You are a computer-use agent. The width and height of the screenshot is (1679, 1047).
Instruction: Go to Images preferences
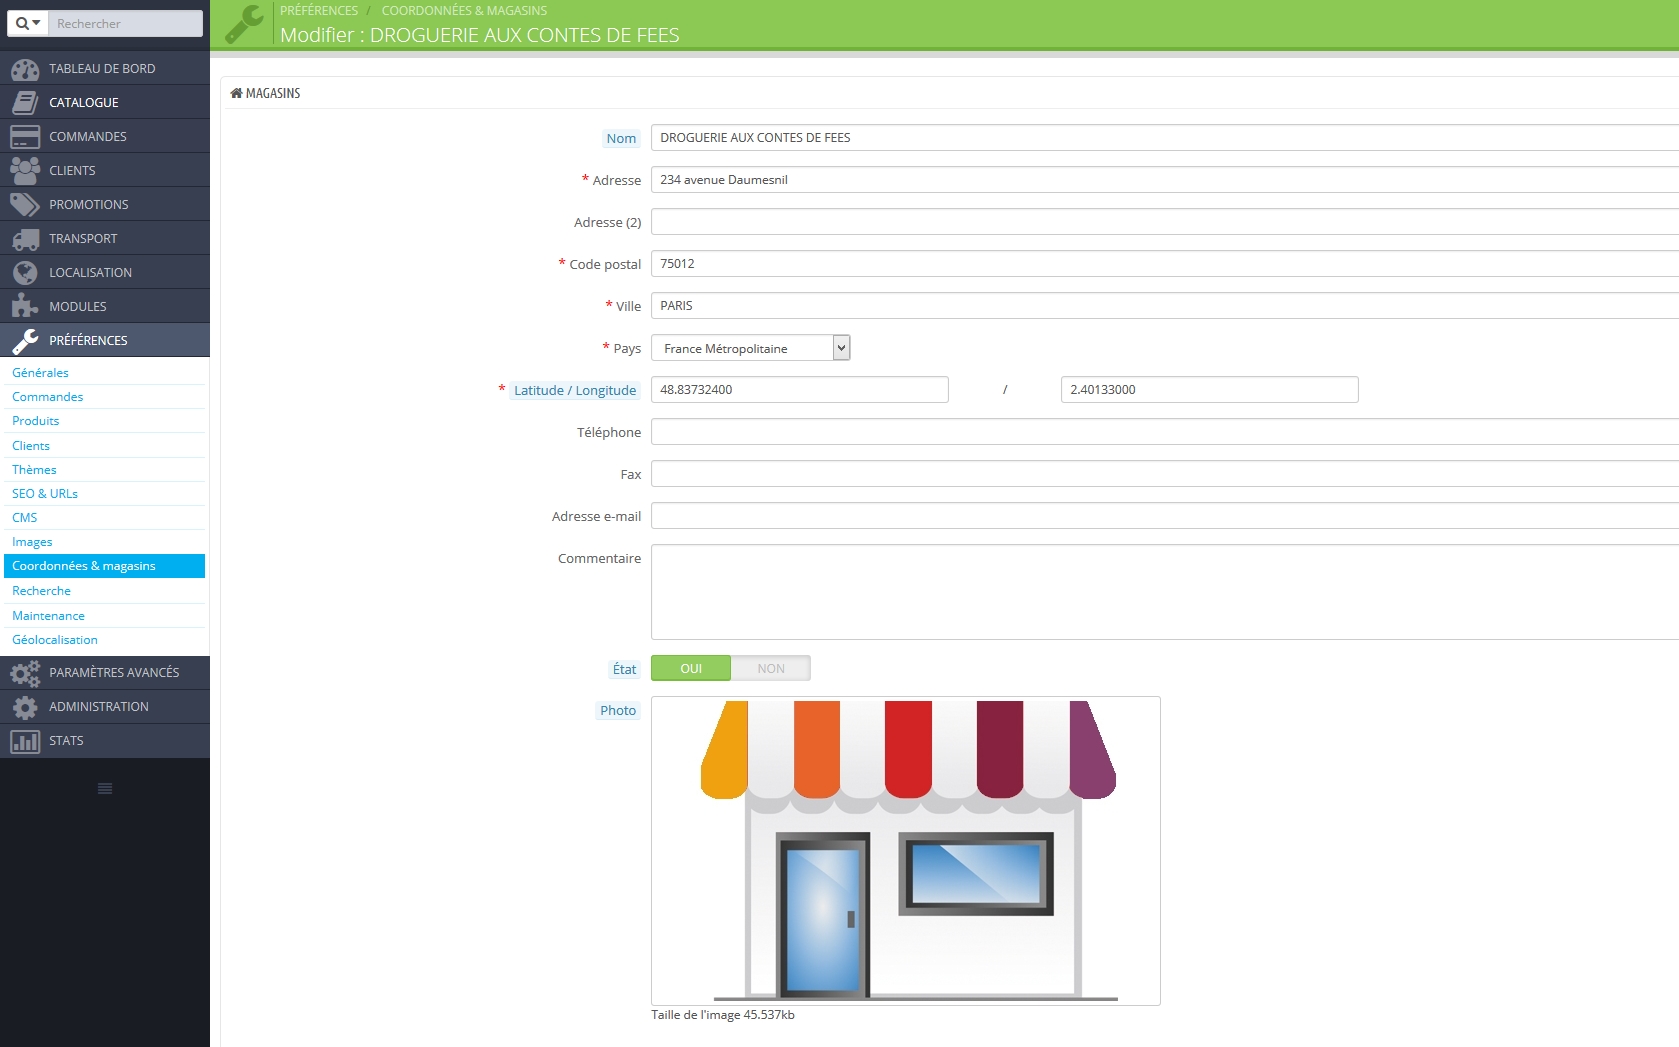tap(105, 542)
